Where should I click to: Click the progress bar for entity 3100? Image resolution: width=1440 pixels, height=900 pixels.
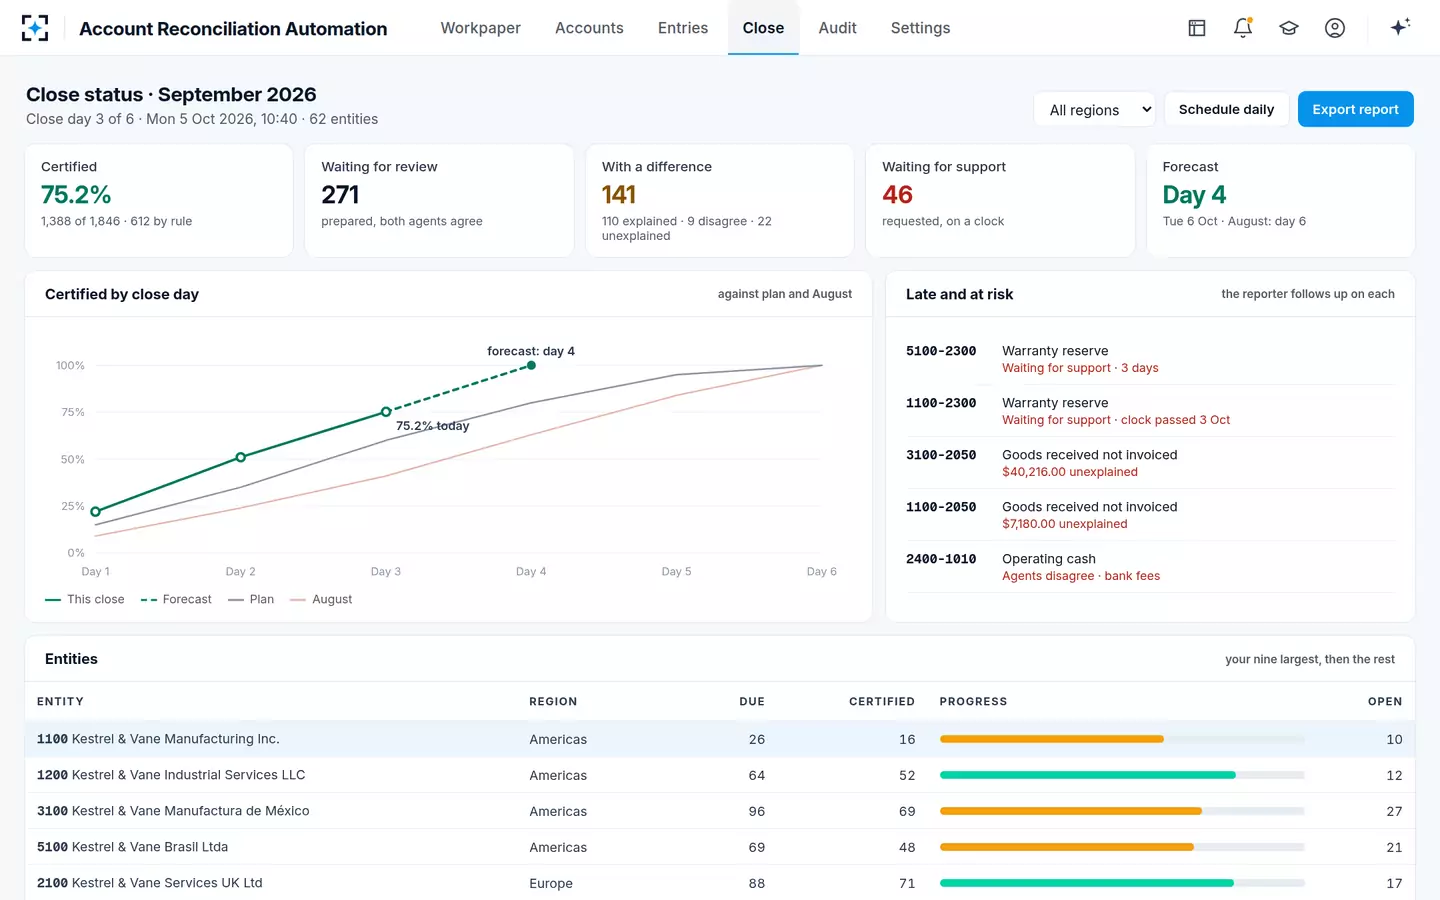(1122, 811)
